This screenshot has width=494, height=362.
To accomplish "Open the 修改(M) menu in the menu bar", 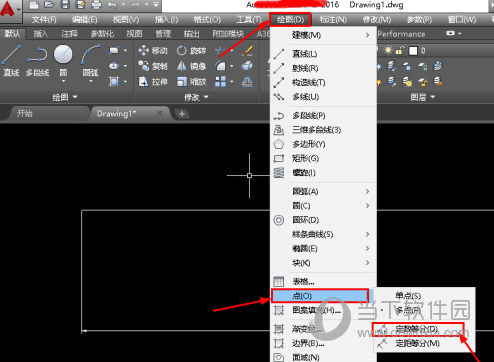I will 377,20.
